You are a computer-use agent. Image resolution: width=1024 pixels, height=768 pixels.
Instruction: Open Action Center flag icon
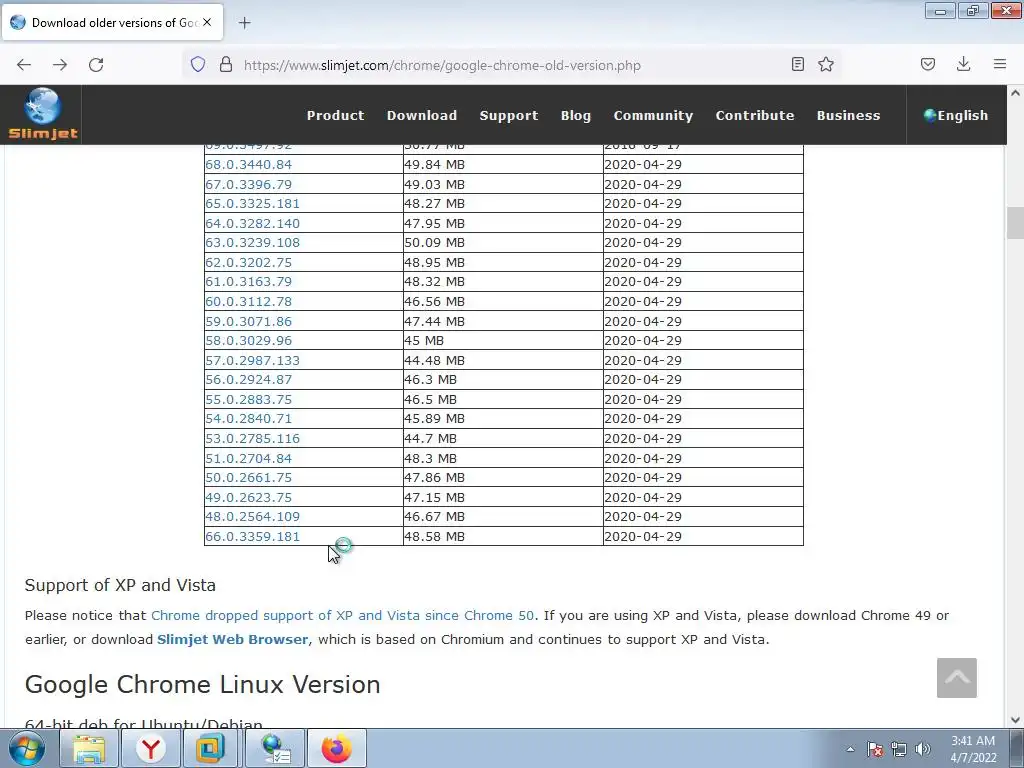click(875, 749)
